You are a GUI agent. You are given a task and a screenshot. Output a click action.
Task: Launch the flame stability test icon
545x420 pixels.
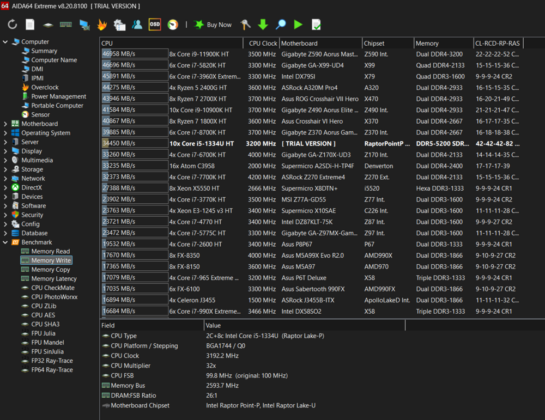coord(102,24)
